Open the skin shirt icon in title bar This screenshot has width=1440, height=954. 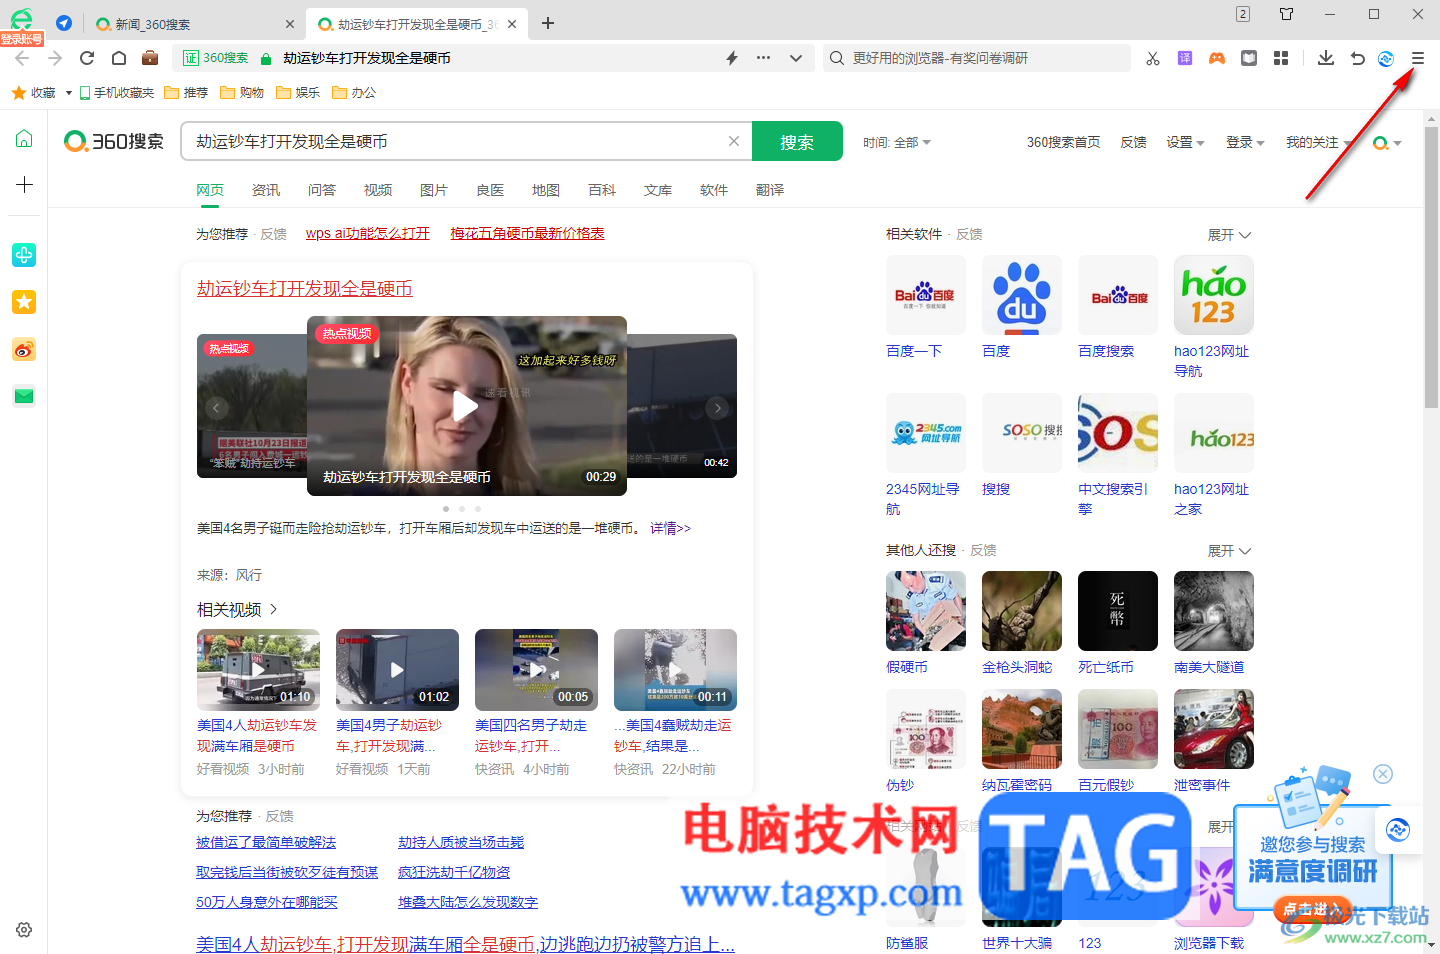point(1287,14)
